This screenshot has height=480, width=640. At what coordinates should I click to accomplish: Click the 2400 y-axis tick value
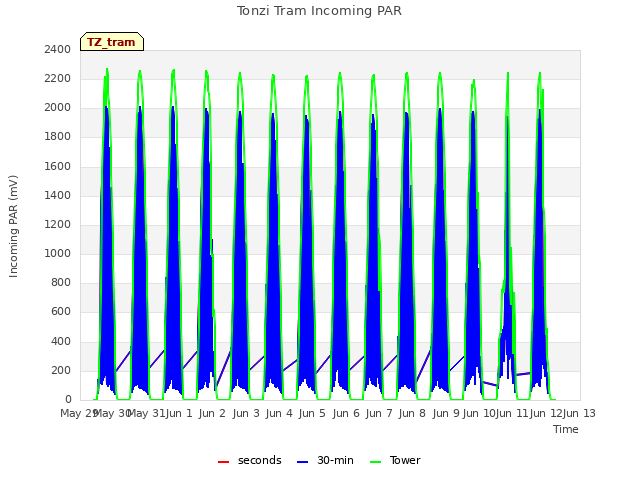pos(58,49)
